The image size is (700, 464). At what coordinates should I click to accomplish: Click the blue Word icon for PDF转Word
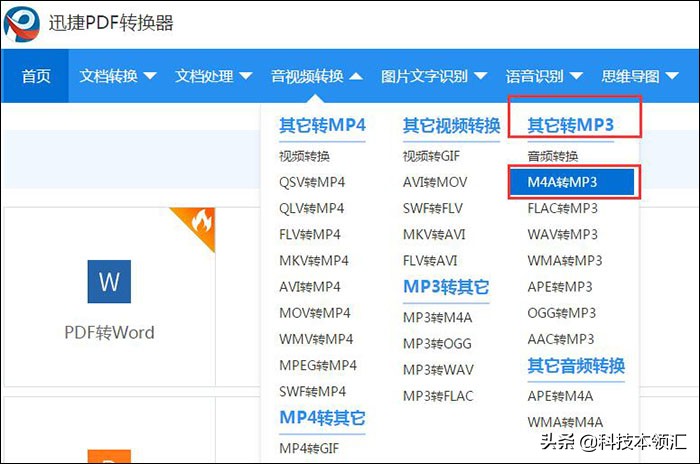click(x=109, y=281)
